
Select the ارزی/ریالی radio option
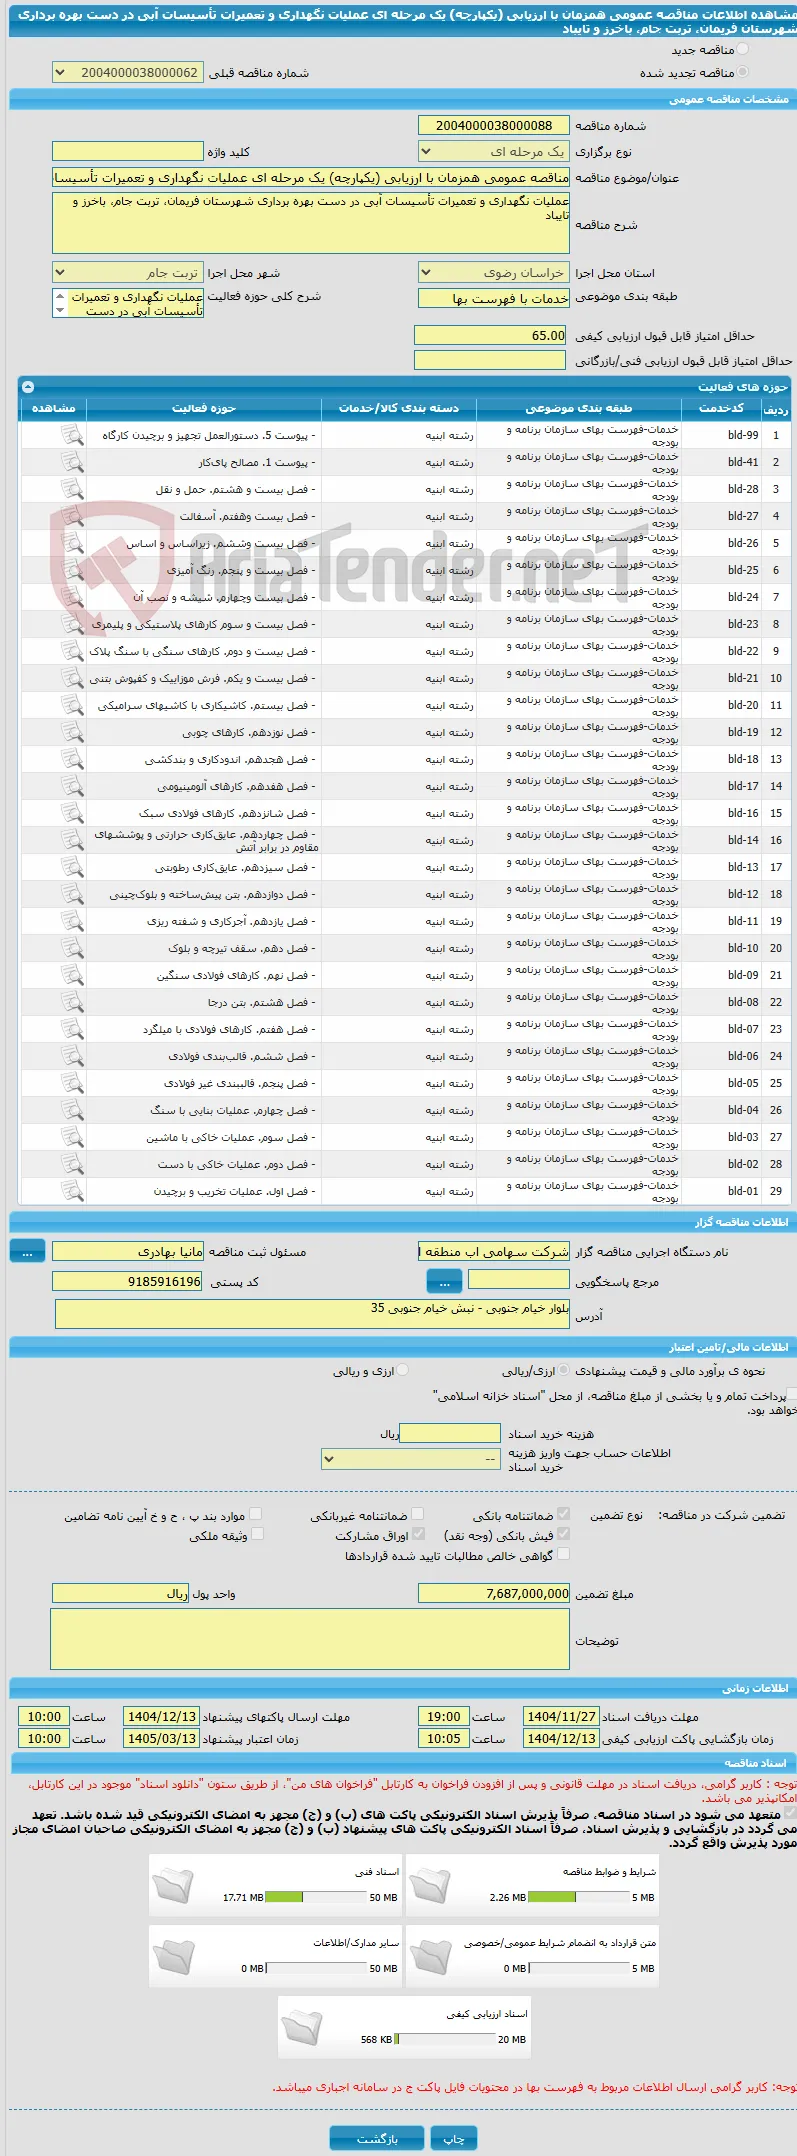pos(564,1370)
